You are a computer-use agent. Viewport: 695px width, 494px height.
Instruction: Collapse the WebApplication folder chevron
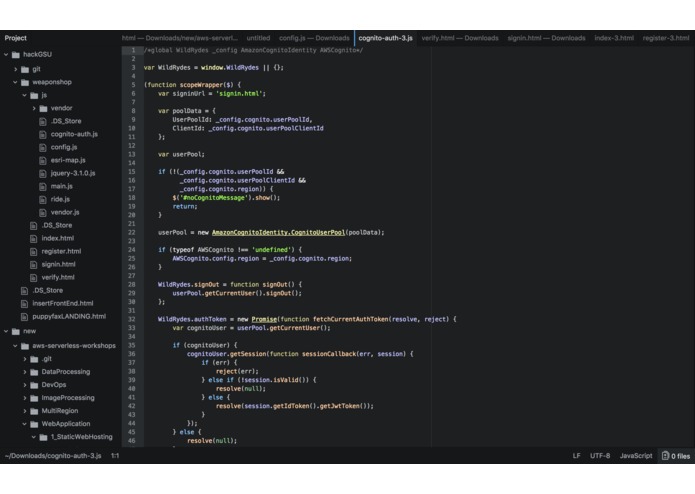point(25,424)
